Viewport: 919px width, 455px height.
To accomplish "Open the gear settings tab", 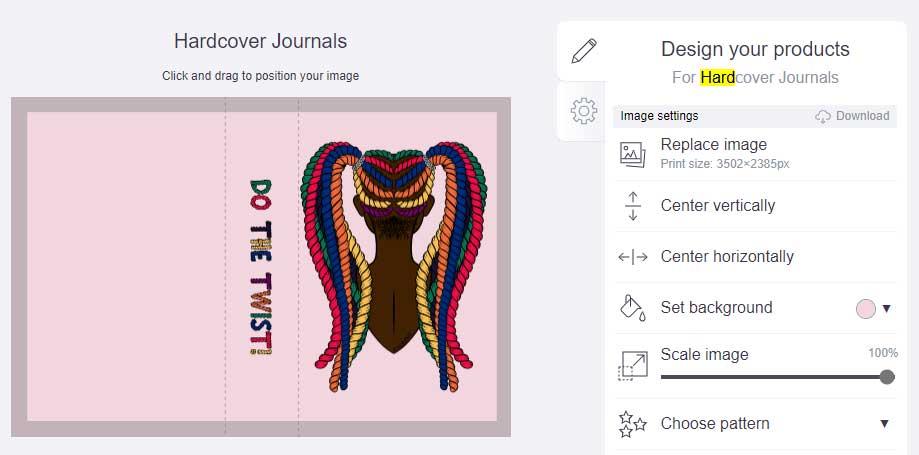I will 584,111.
